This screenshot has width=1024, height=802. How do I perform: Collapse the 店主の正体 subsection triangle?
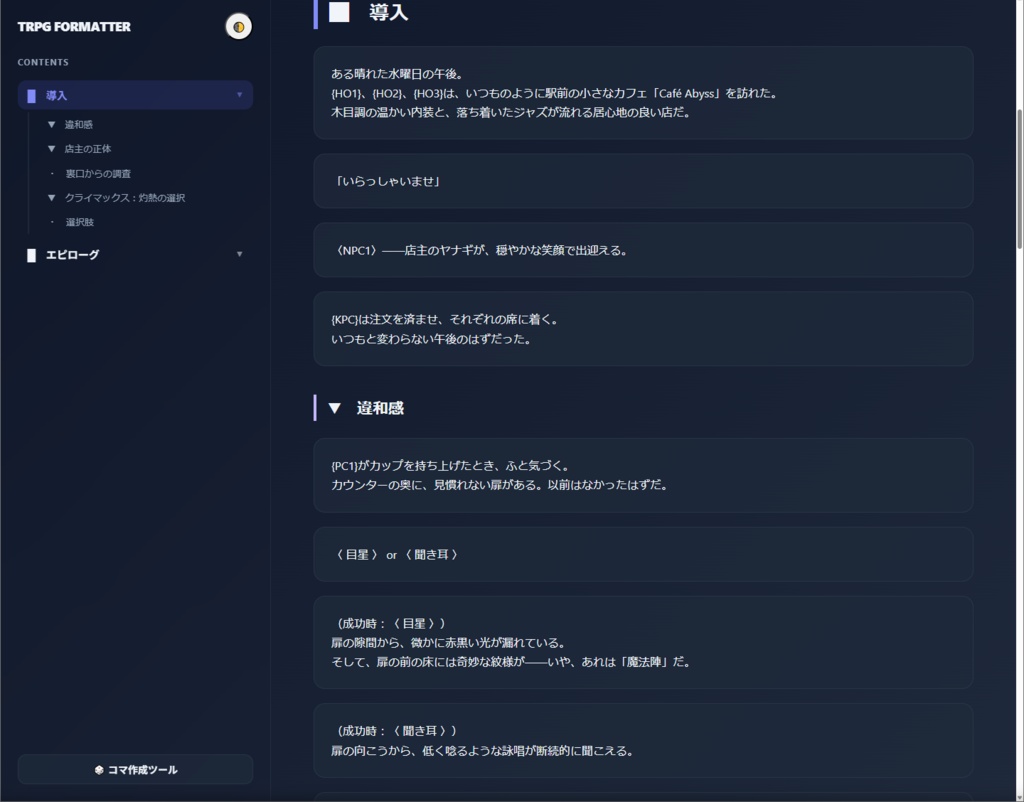[x=51, y=149]
